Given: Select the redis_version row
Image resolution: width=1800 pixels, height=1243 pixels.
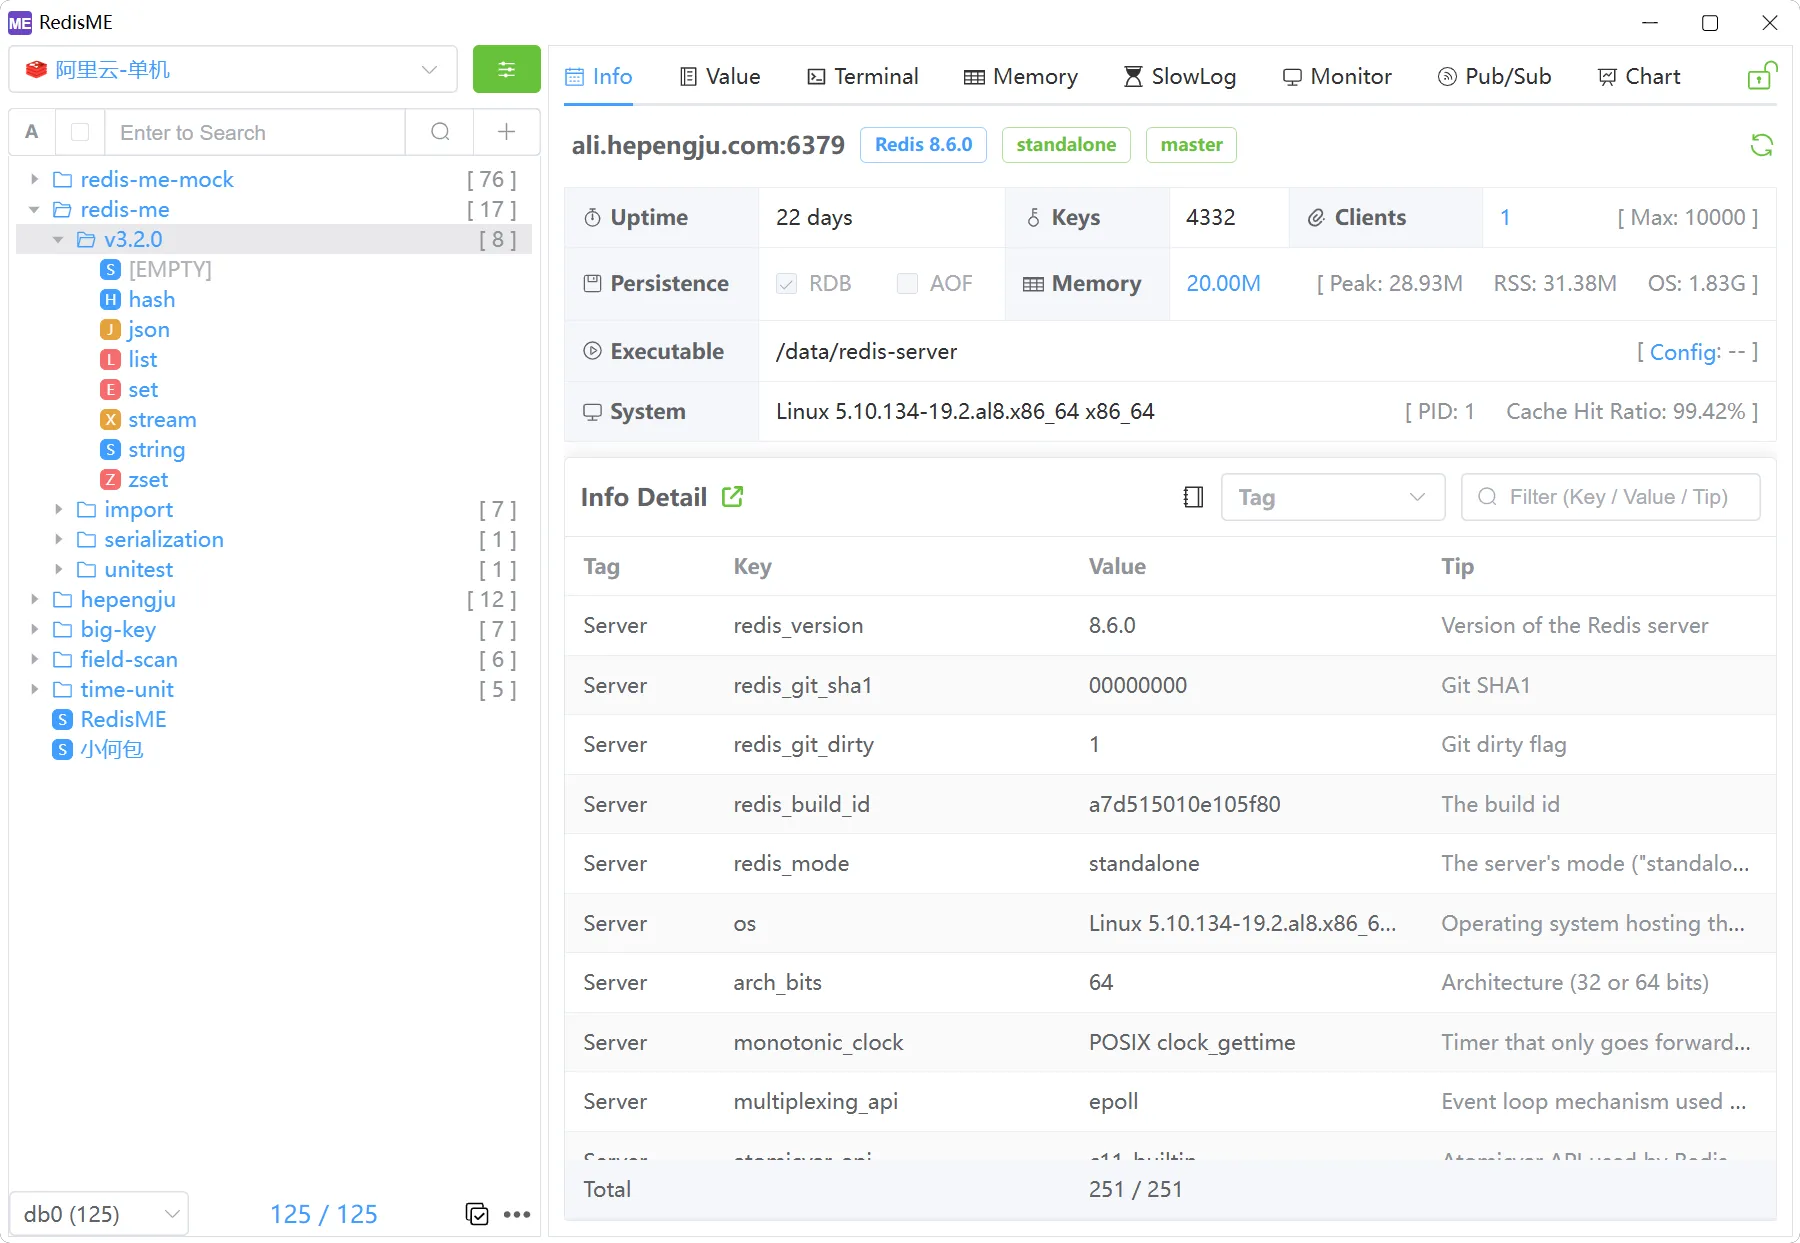Looking at the screenshot, I should pos(1170,625).
